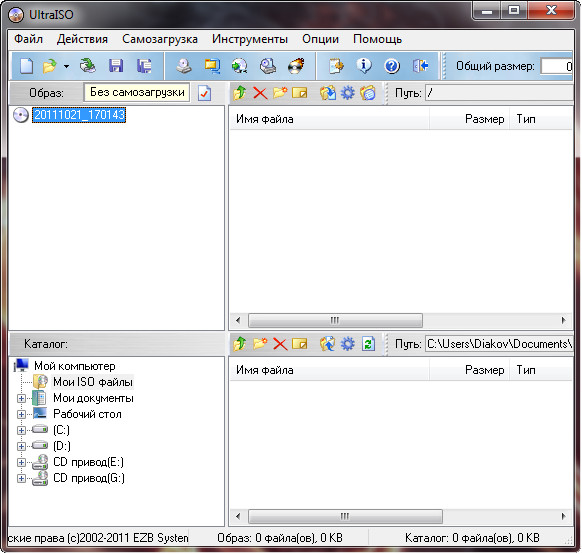Burn CD/DVD image with the flame disc icon

[x=296, y=66]
